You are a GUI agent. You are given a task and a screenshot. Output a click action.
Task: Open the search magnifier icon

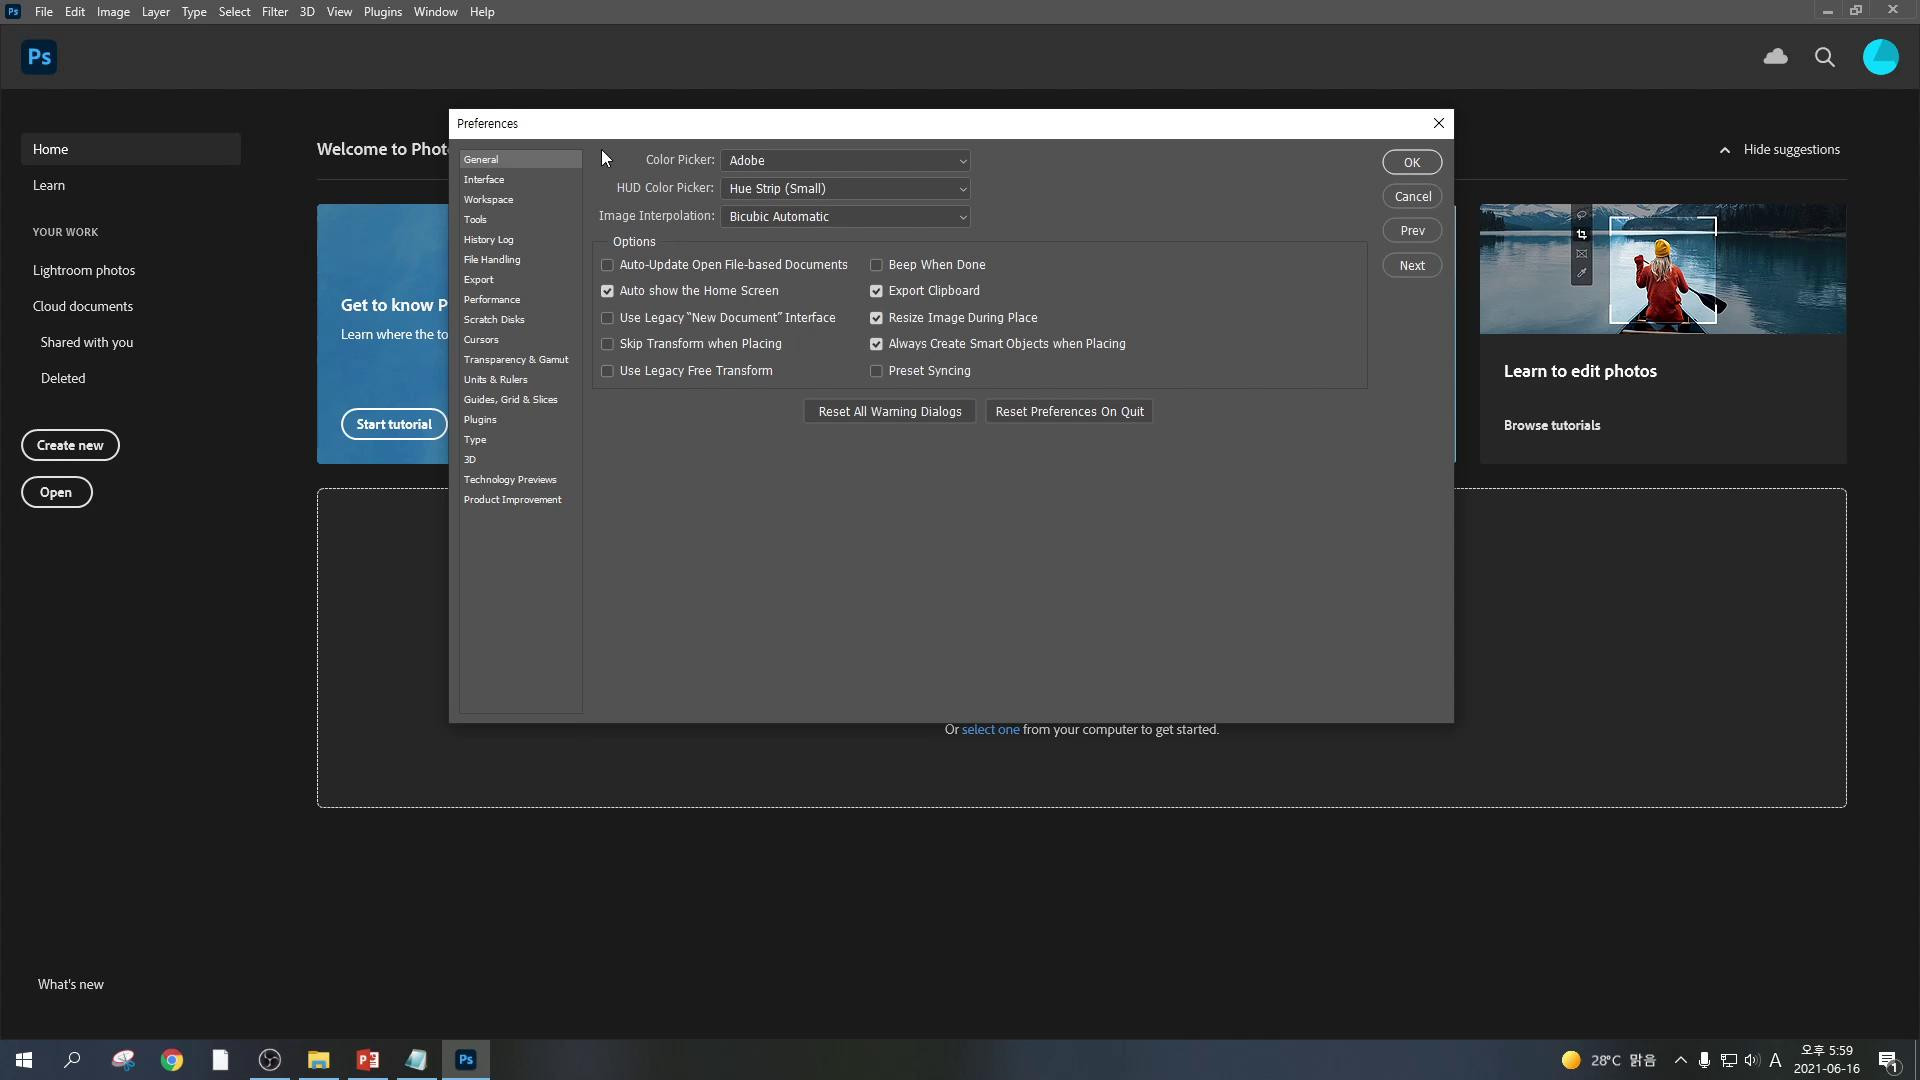(x=1825, y=57)
